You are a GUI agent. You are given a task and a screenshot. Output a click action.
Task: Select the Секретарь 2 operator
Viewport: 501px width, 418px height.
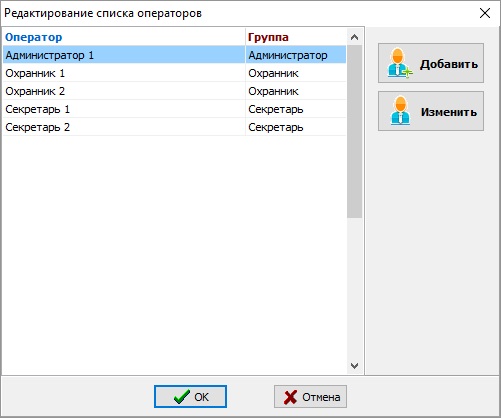pos(124,127)
